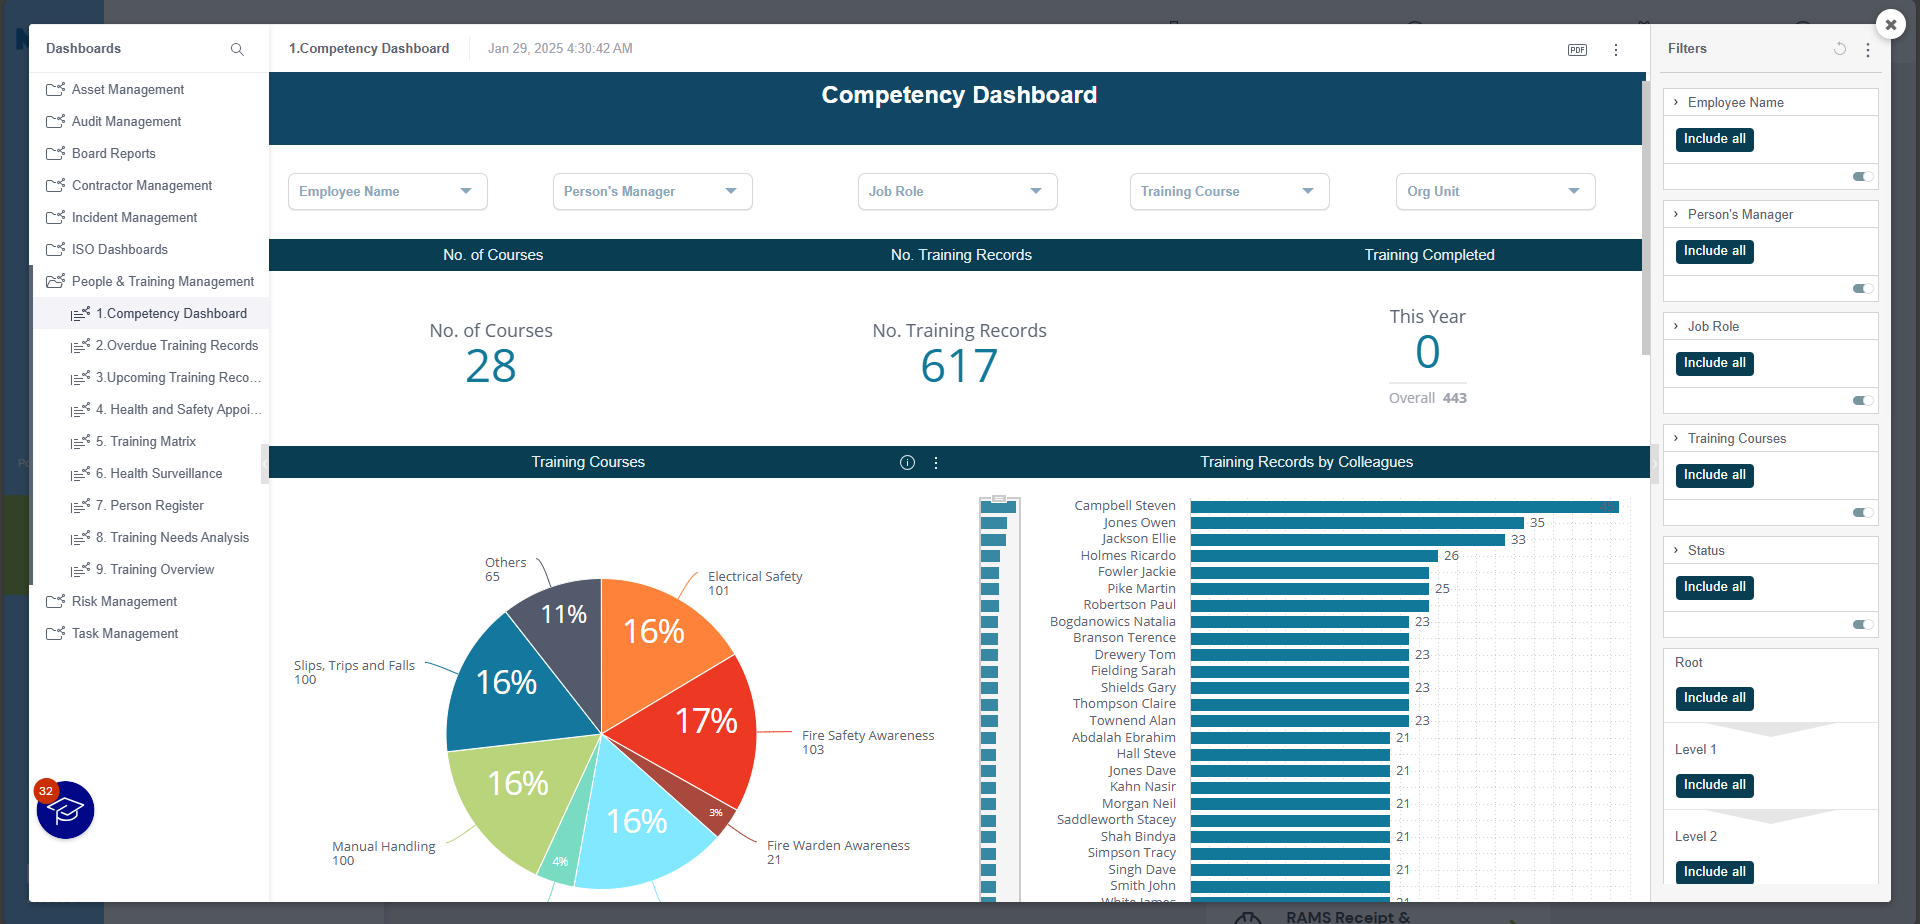This screenshot has height=924, width=1920.
Task: Open the graduation cap learning widget
Action: pos(66,810)
